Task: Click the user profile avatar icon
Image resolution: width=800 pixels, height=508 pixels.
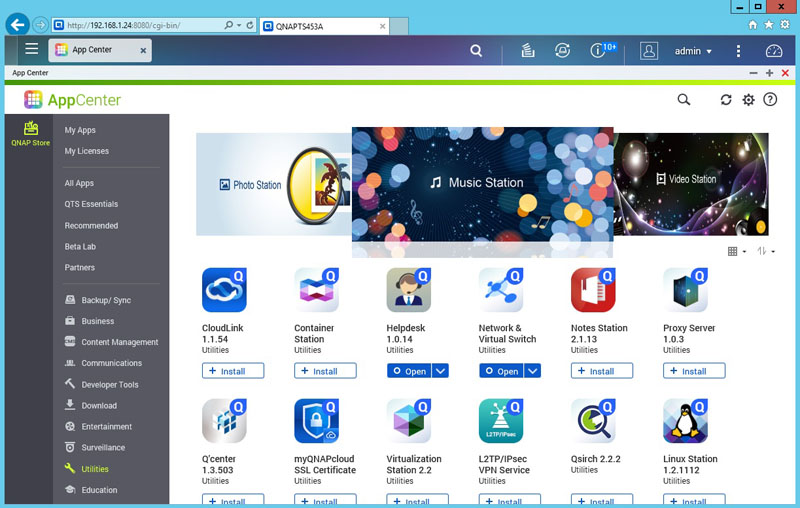Action: (648, 51)
